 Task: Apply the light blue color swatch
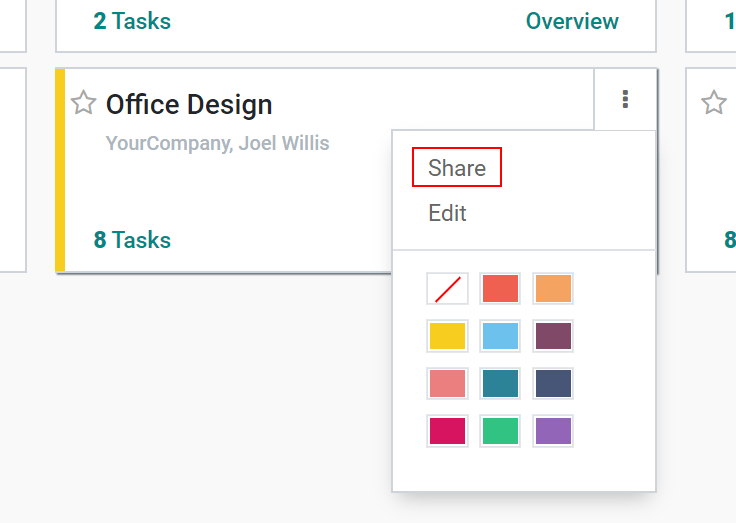pyautogui.click(x=500, y=336)
